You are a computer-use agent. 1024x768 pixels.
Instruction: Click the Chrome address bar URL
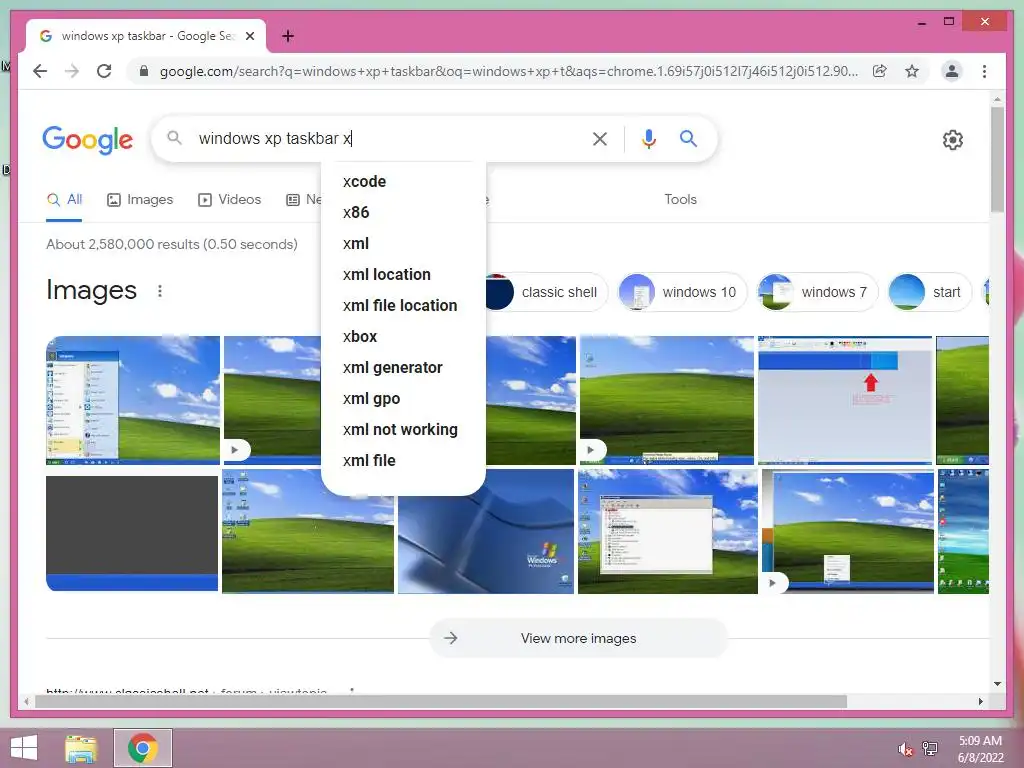[508, 71]
